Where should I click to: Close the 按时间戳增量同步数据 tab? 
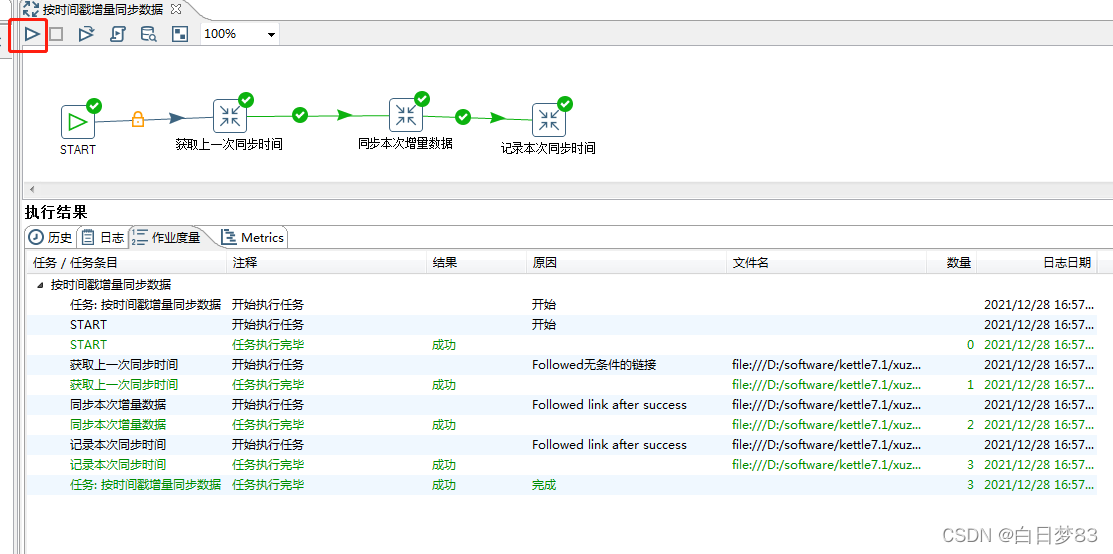tap(177, 9)
